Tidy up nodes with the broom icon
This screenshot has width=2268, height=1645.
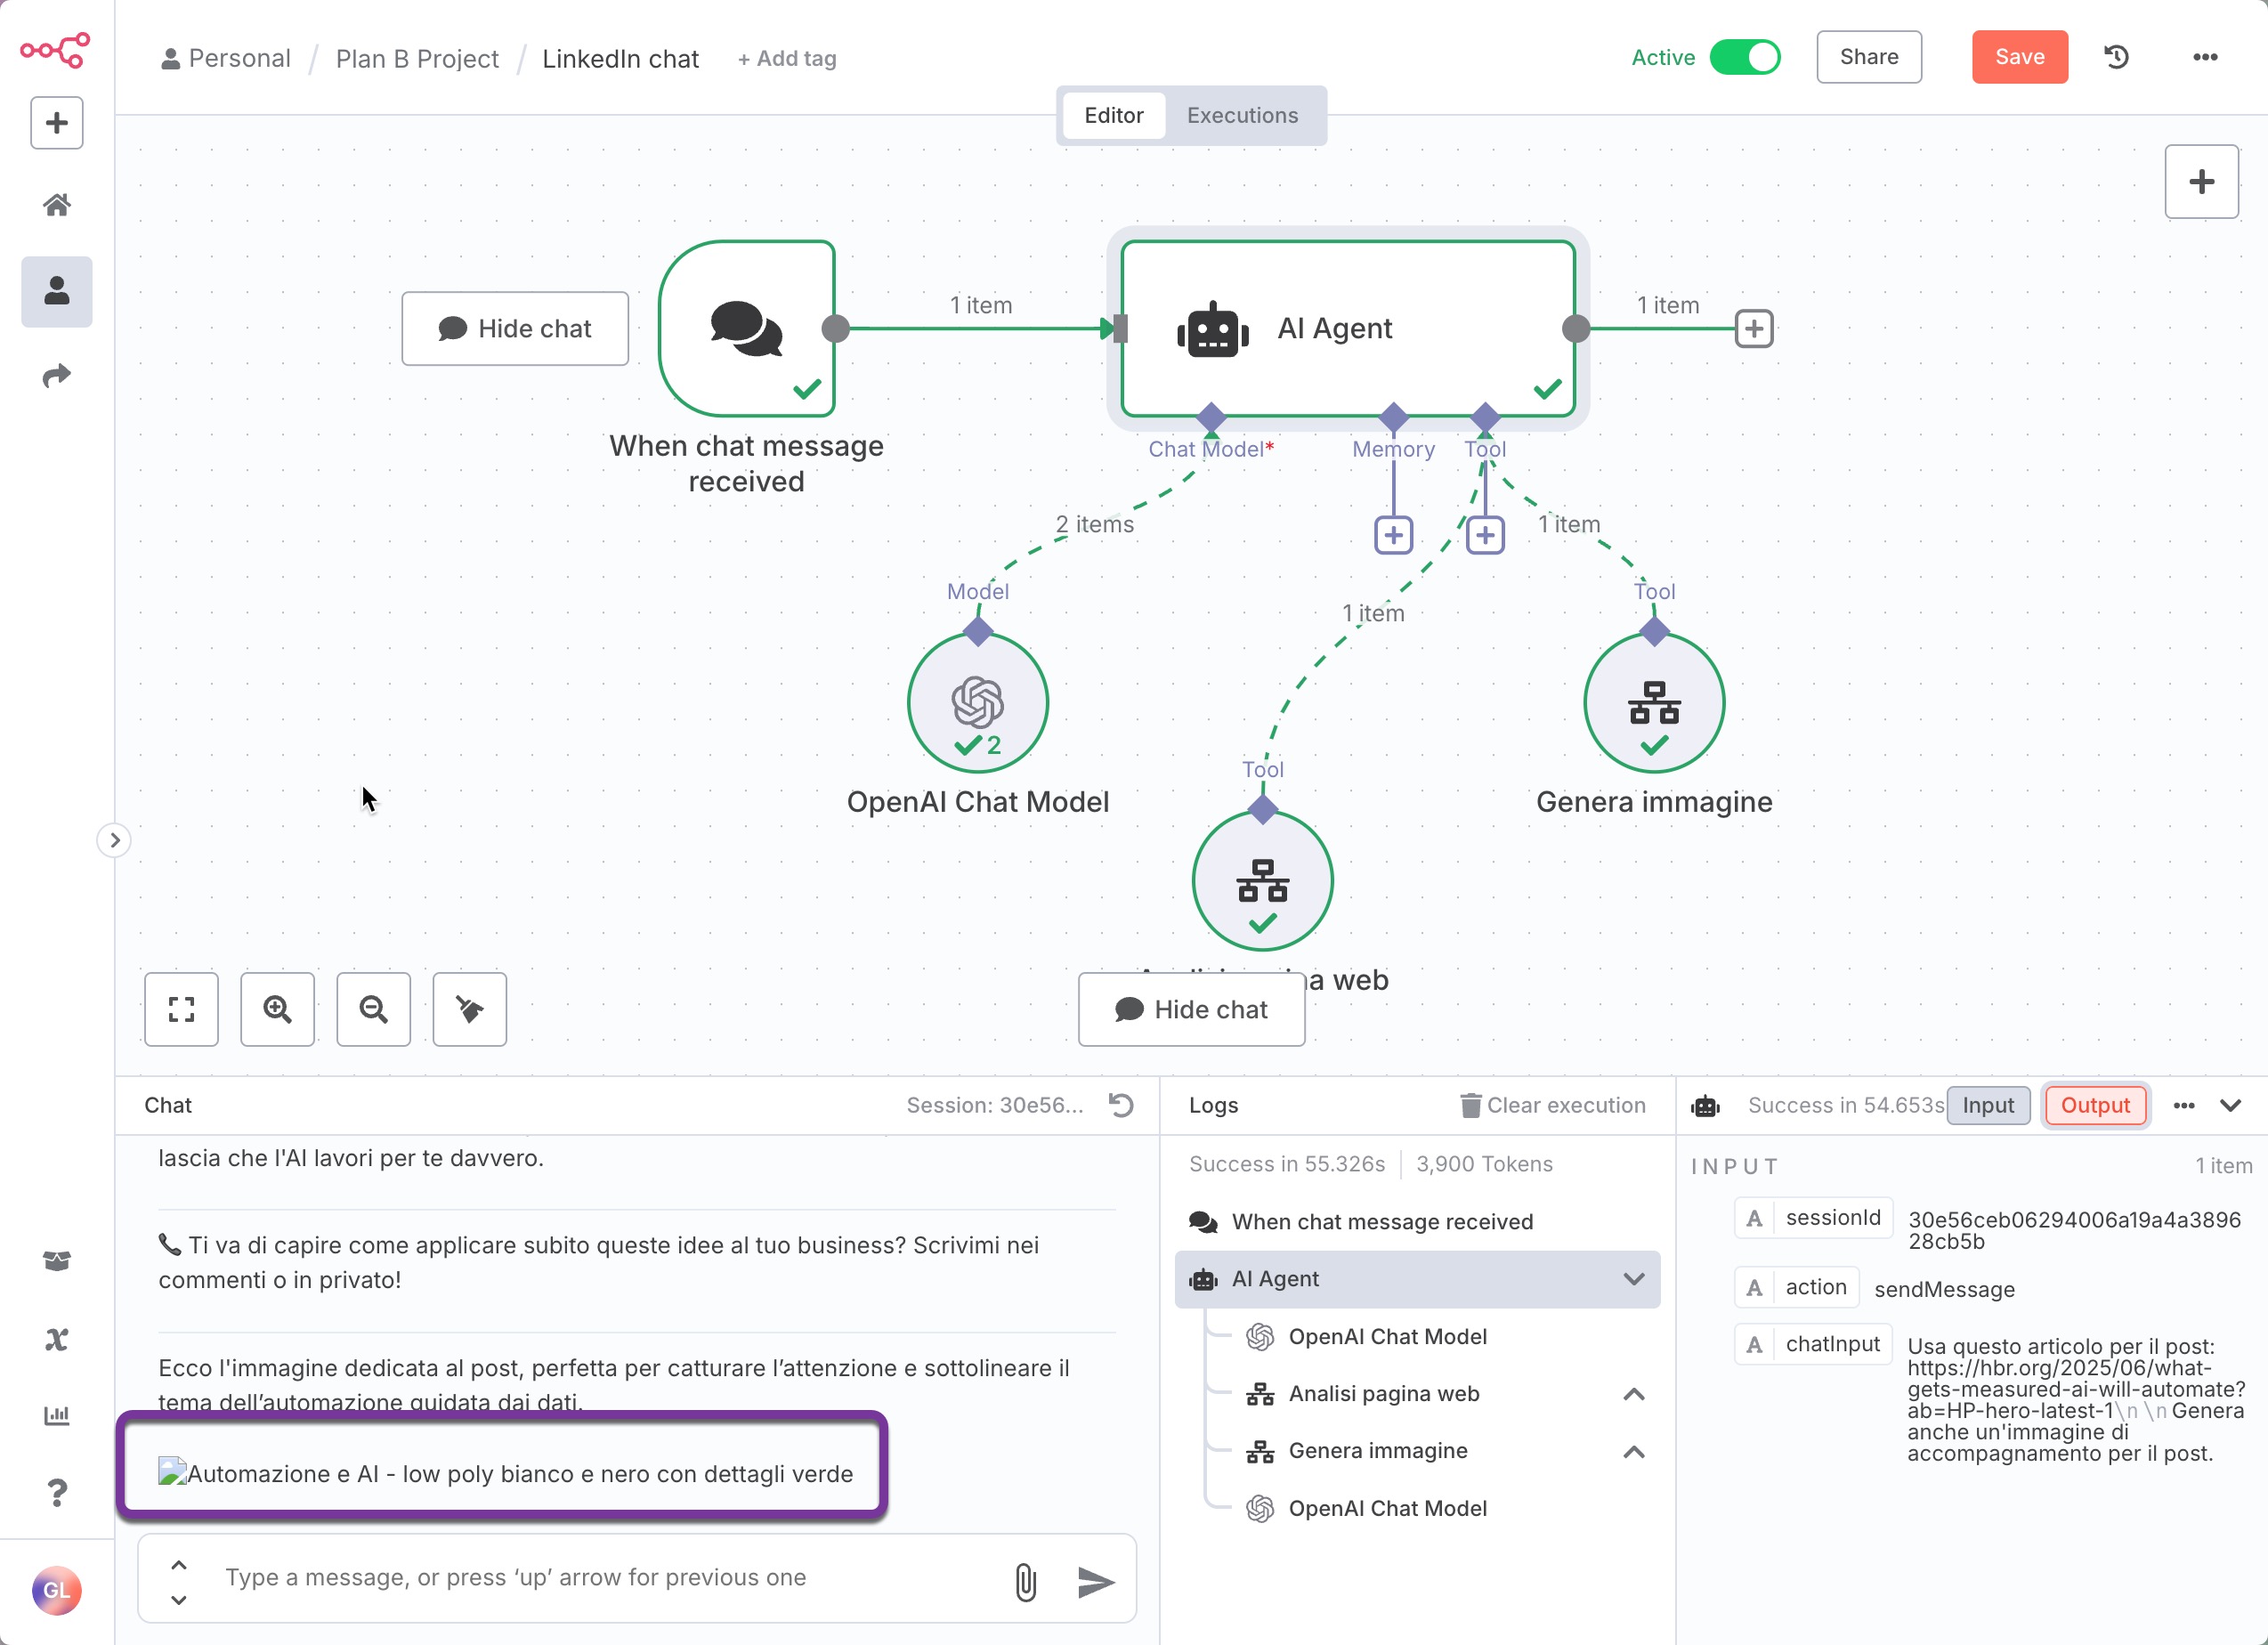tap(469, 1009)
